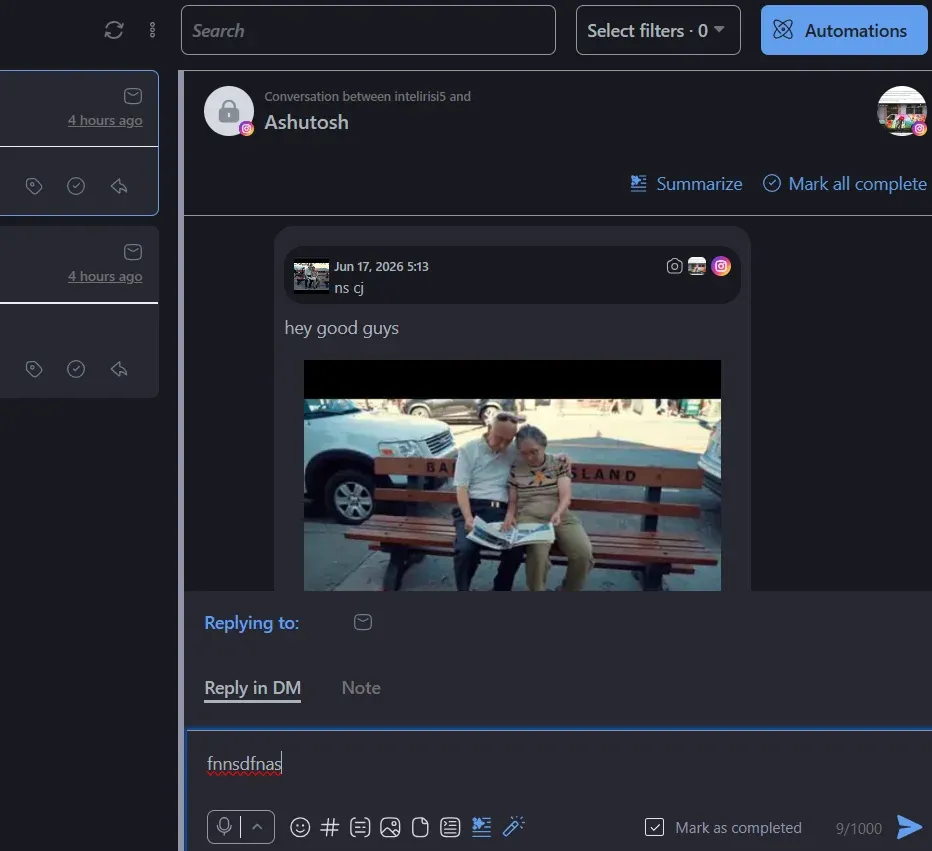Viewport: 932px width, 851px height.
Task: Open the emoji picker
Action: (300, 827)
